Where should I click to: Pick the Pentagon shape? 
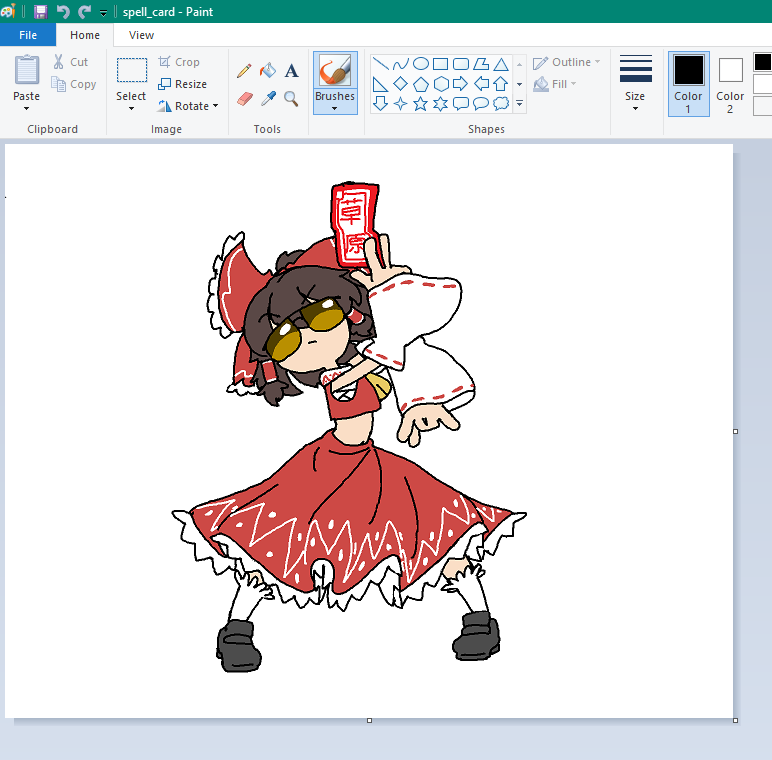pyautogui.click(x=420, y=84)
